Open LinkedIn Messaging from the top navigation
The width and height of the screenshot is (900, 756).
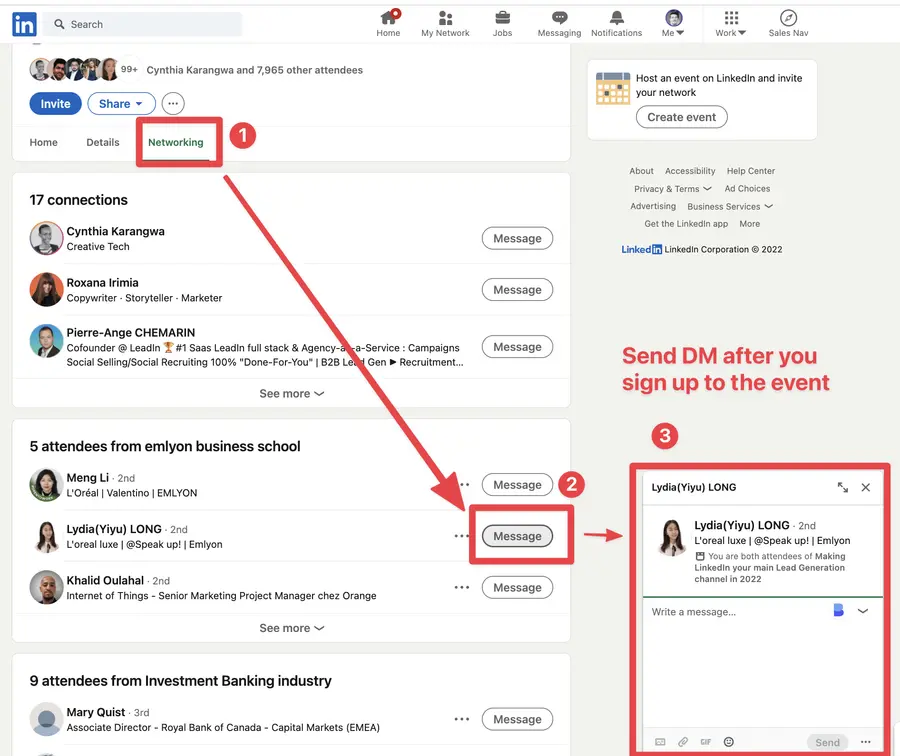point(559,24)
